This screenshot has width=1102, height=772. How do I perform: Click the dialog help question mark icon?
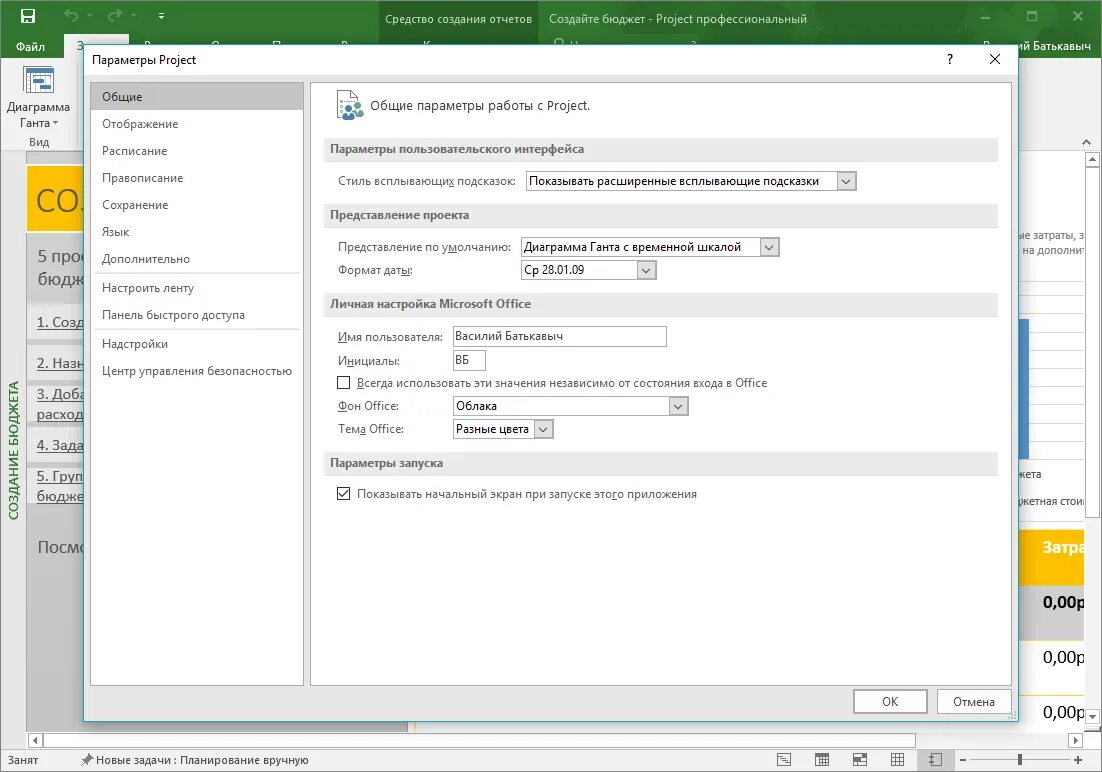point(949,59)
